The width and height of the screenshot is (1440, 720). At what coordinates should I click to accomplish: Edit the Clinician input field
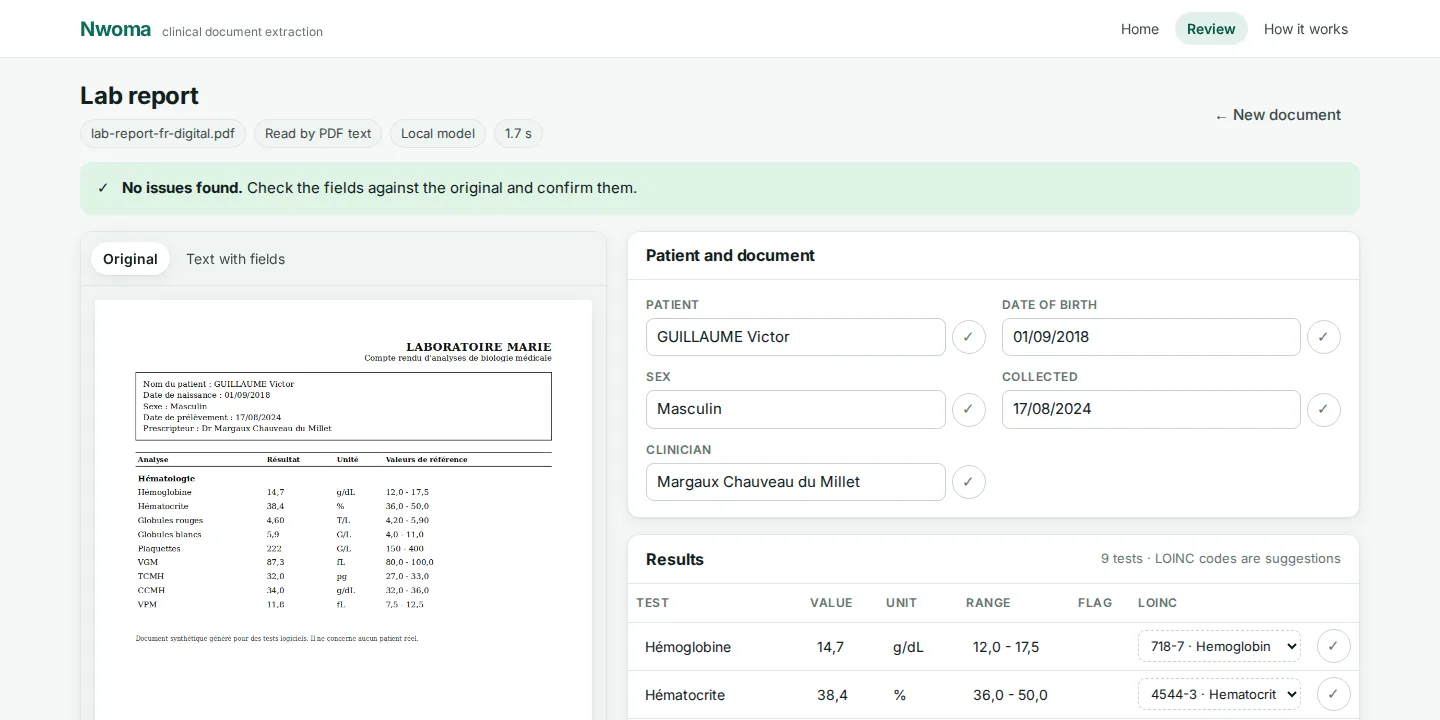[796, 482]
